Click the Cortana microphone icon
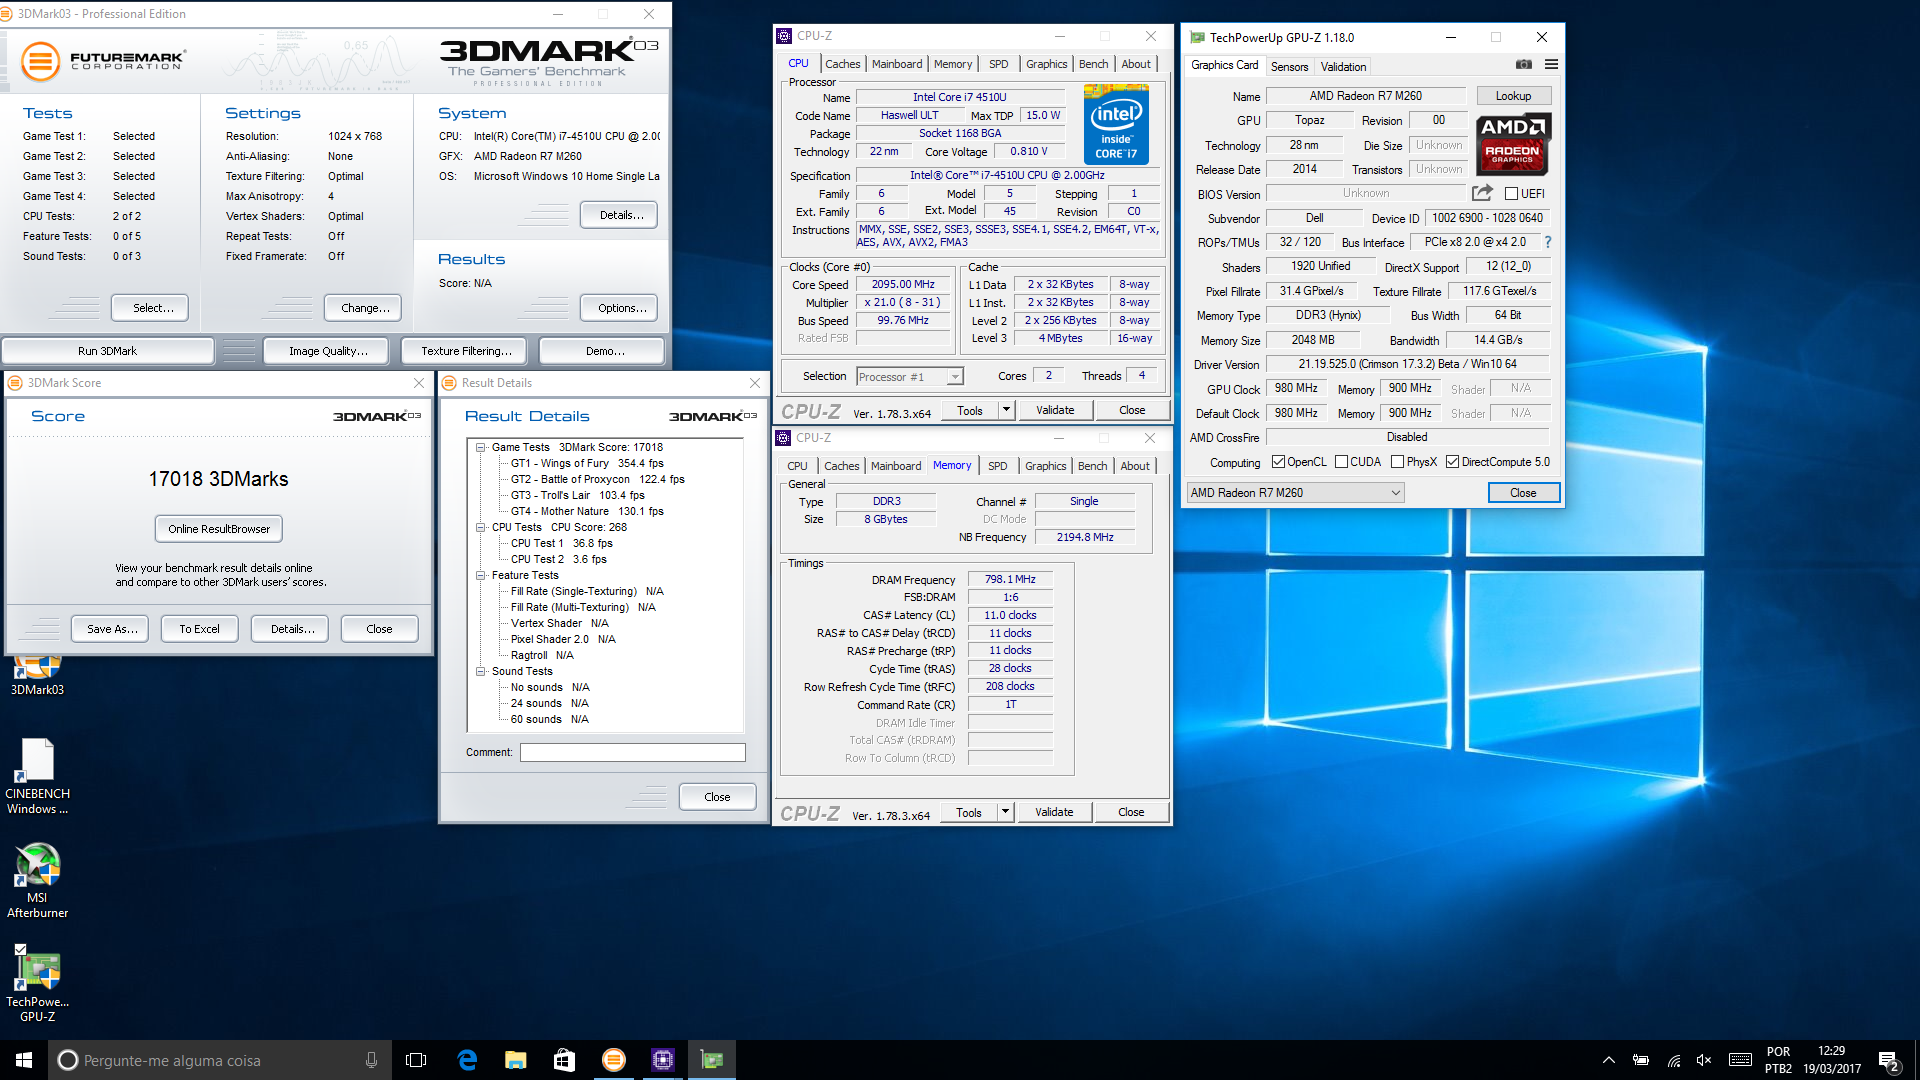Image resolution: width=1920 pixels, height=1080 pixels. coord(372,1060)
